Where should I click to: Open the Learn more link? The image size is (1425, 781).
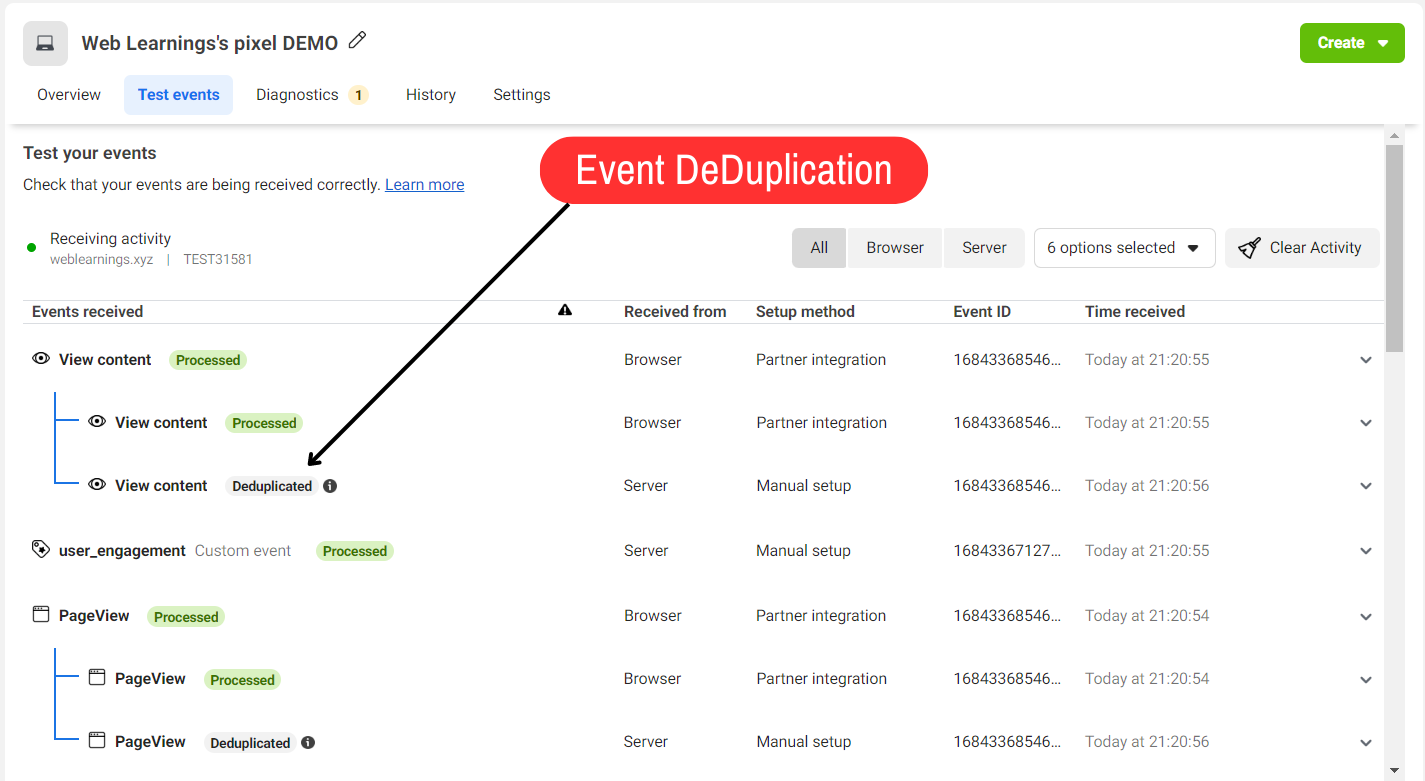424,184
